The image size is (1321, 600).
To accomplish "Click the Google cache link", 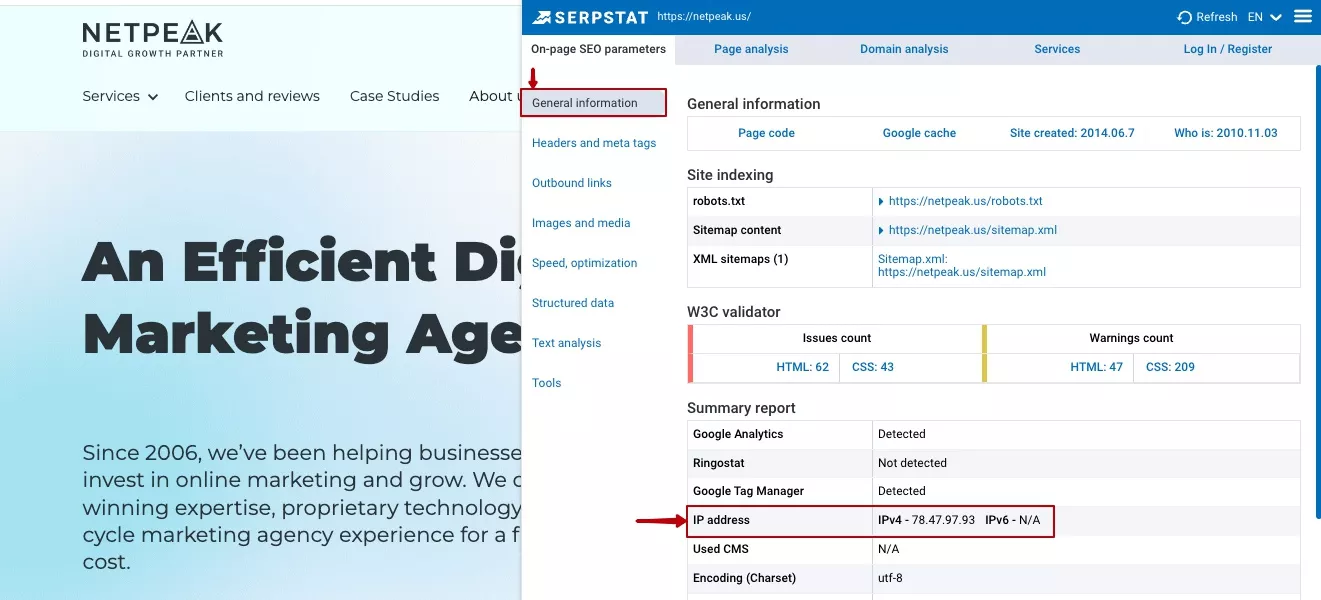I will pos(919,133).
